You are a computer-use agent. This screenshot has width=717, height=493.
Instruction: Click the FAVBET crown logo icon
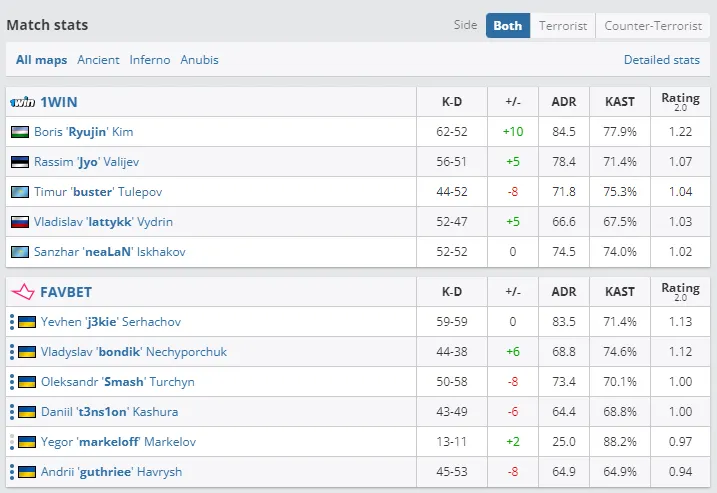click(x=23, y=292)
